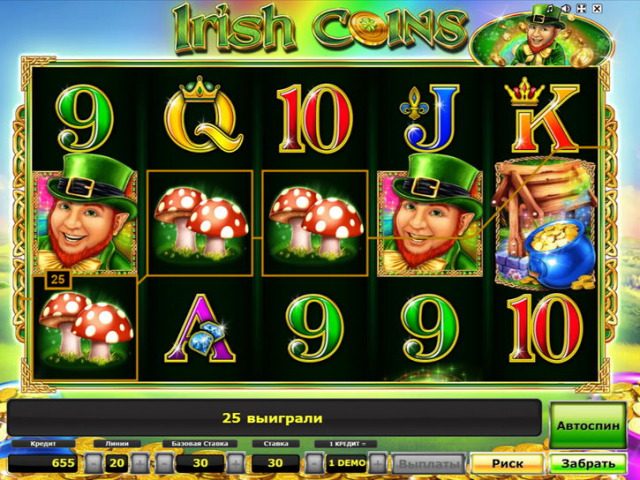Click the 25 payline win label

tap(58, 279)
